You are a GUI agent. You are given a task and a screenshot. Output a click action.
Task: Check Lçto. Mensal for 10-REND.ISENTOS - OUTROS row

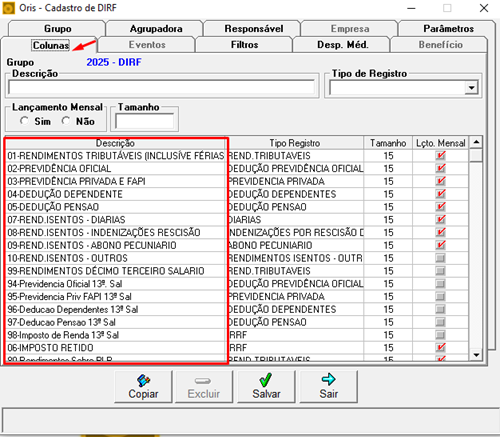click(441, 258)
